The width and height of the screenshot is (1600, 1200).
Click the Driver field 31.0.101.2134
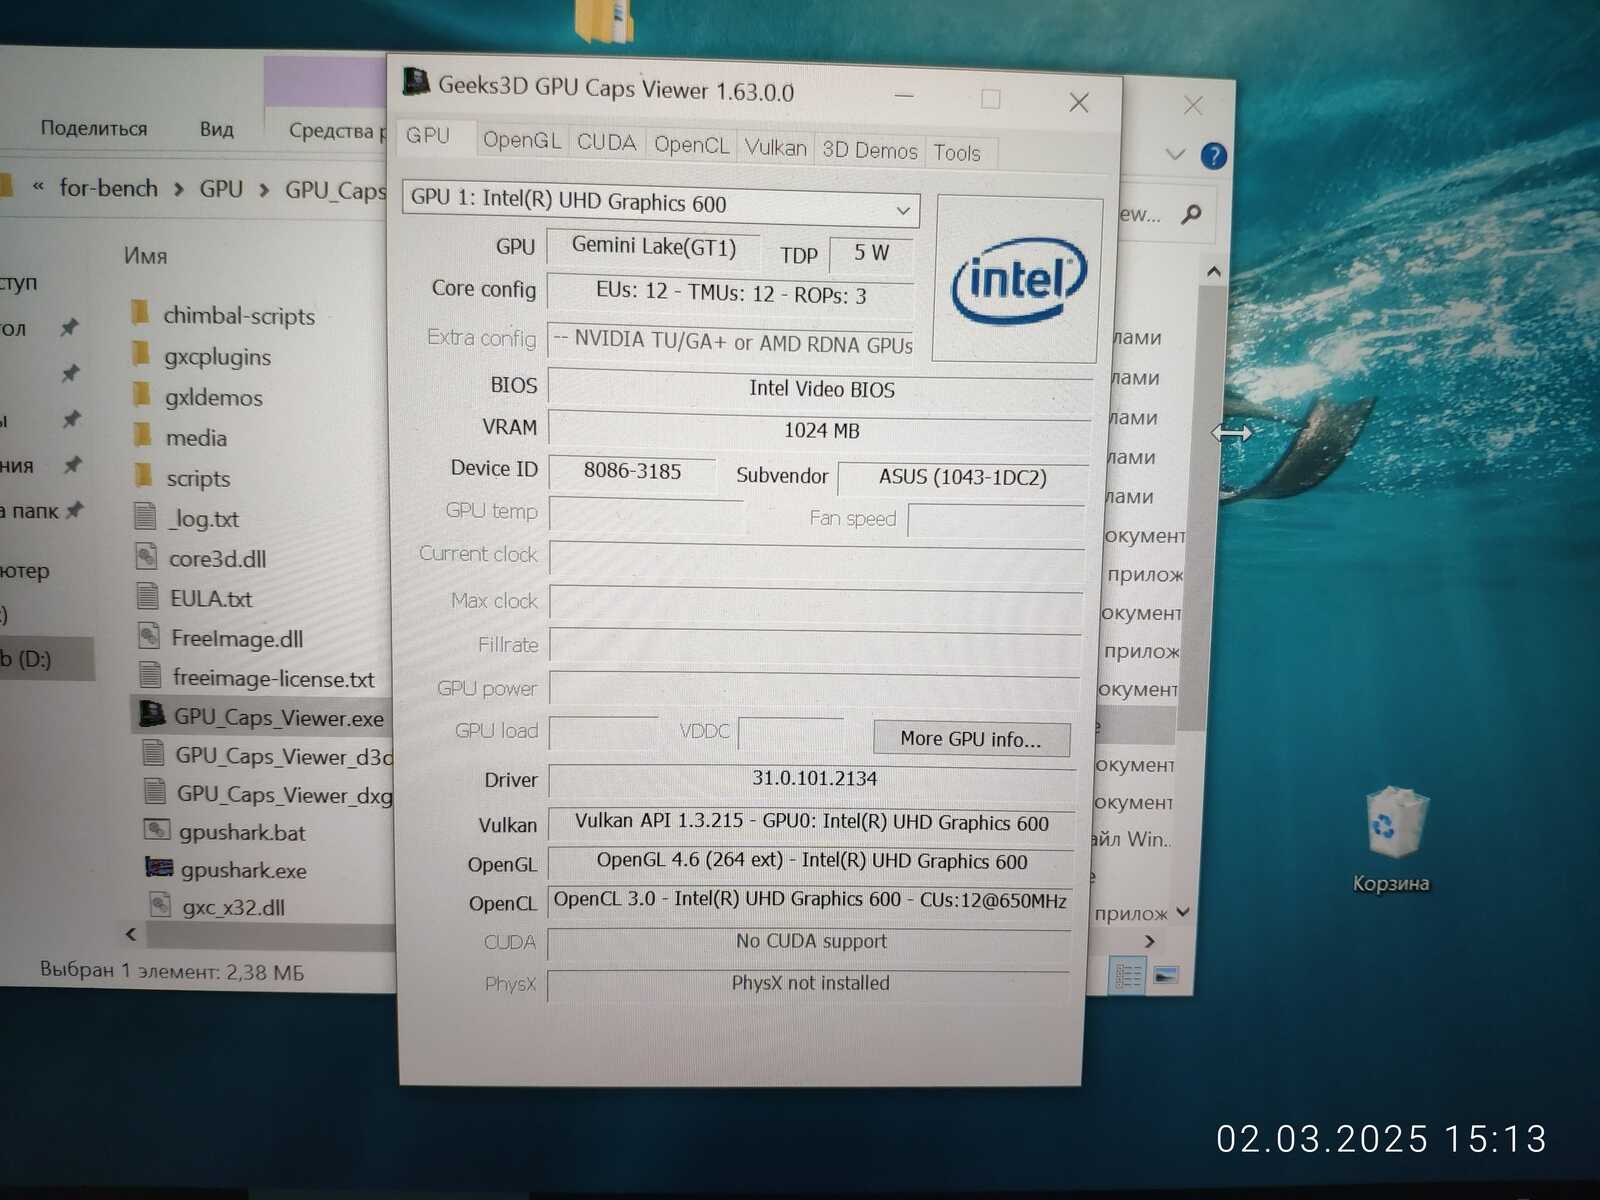click(813, 779)
